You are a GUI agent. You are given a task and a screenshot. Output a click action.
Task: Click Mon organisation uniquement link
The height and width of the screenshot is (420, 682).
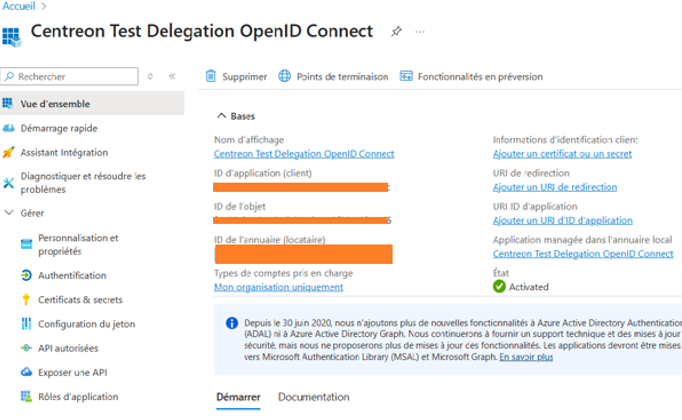coord(278,287)
